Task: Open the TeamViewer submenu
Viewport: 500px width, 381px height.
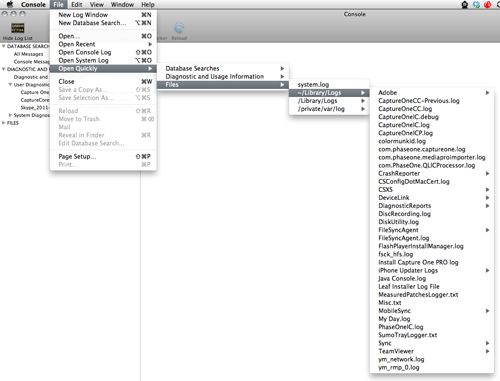Action: point(432,351)
